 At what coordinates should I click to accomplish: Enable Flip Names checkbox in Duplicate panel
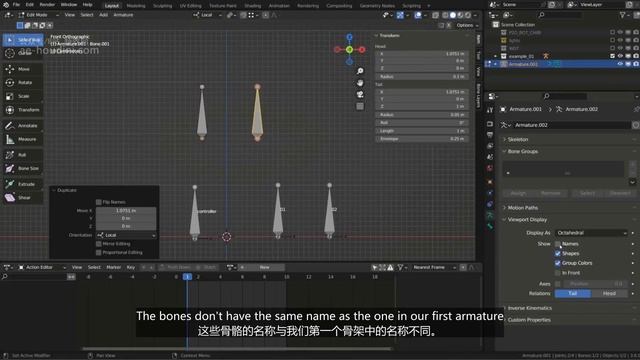coord(98,202)
